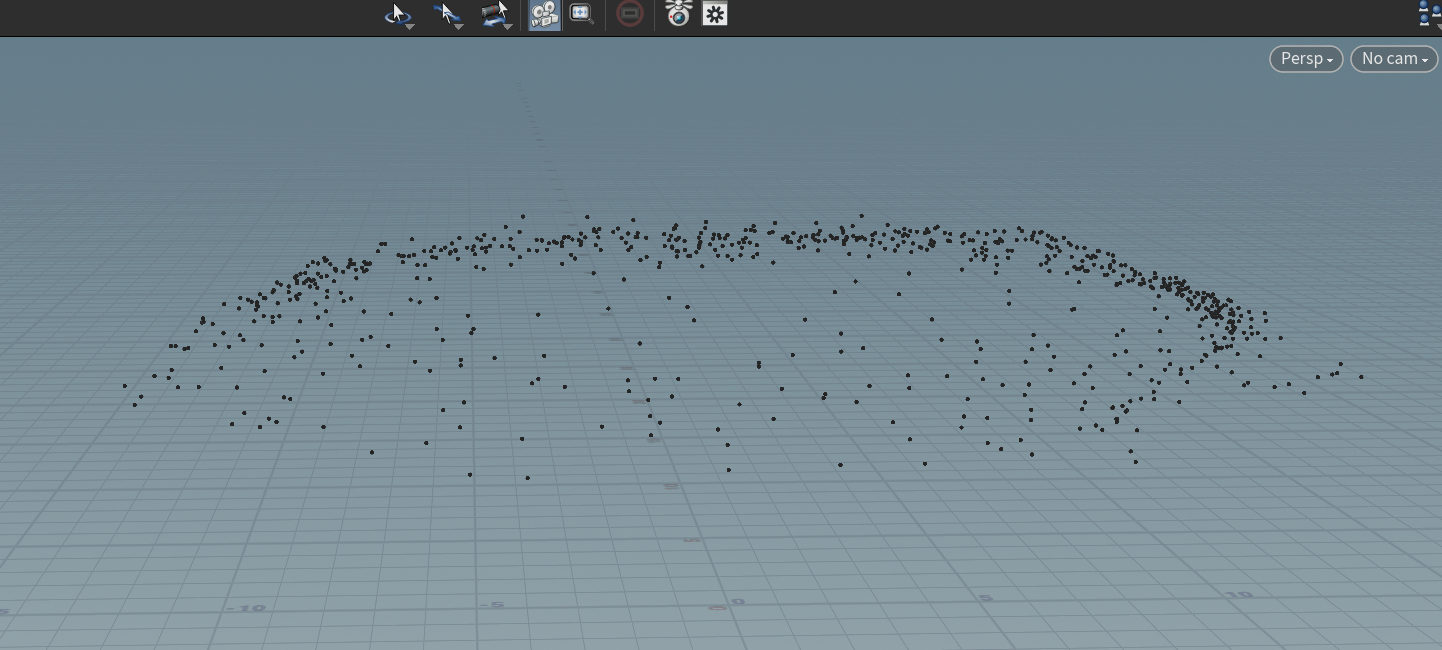Open the No cam camera dropdown
This screenshot has width=1442, height=650.
[x=1394, y=59]
